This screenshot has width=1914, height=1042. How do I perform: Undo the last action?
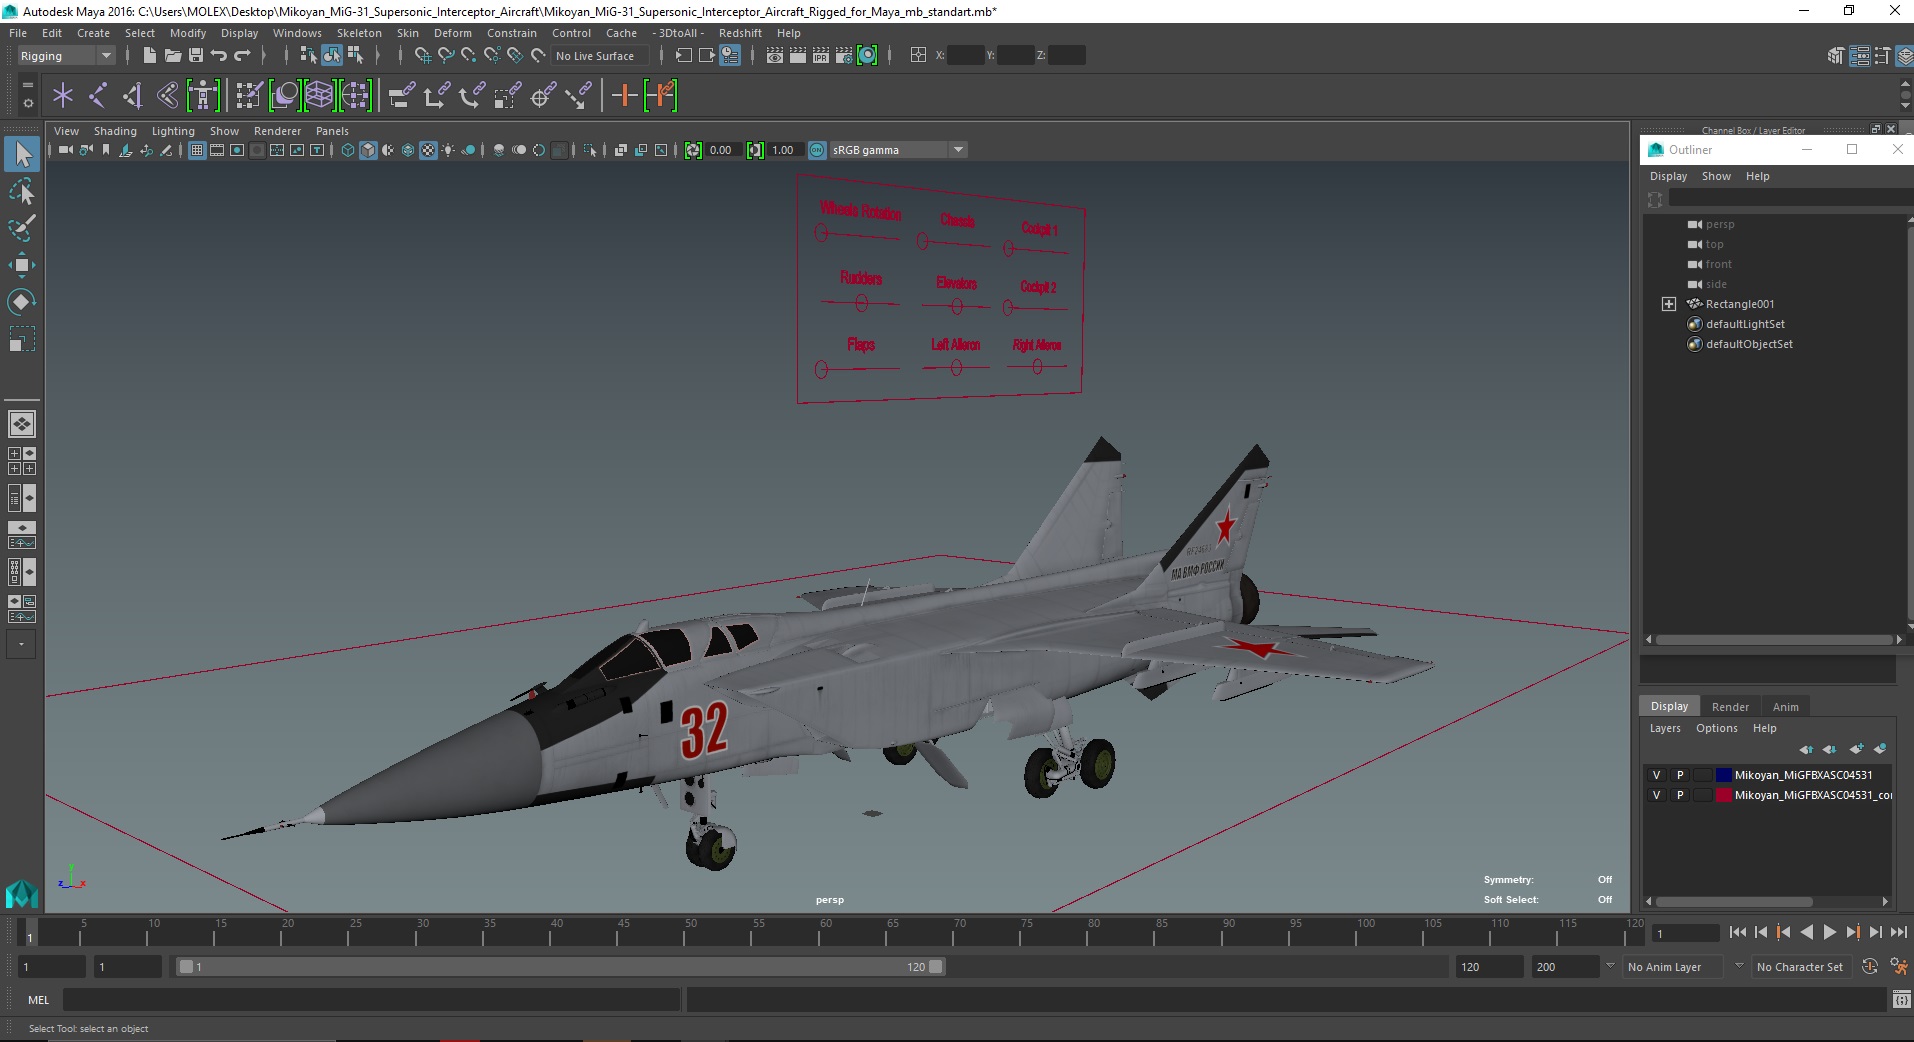coord(219,56)
